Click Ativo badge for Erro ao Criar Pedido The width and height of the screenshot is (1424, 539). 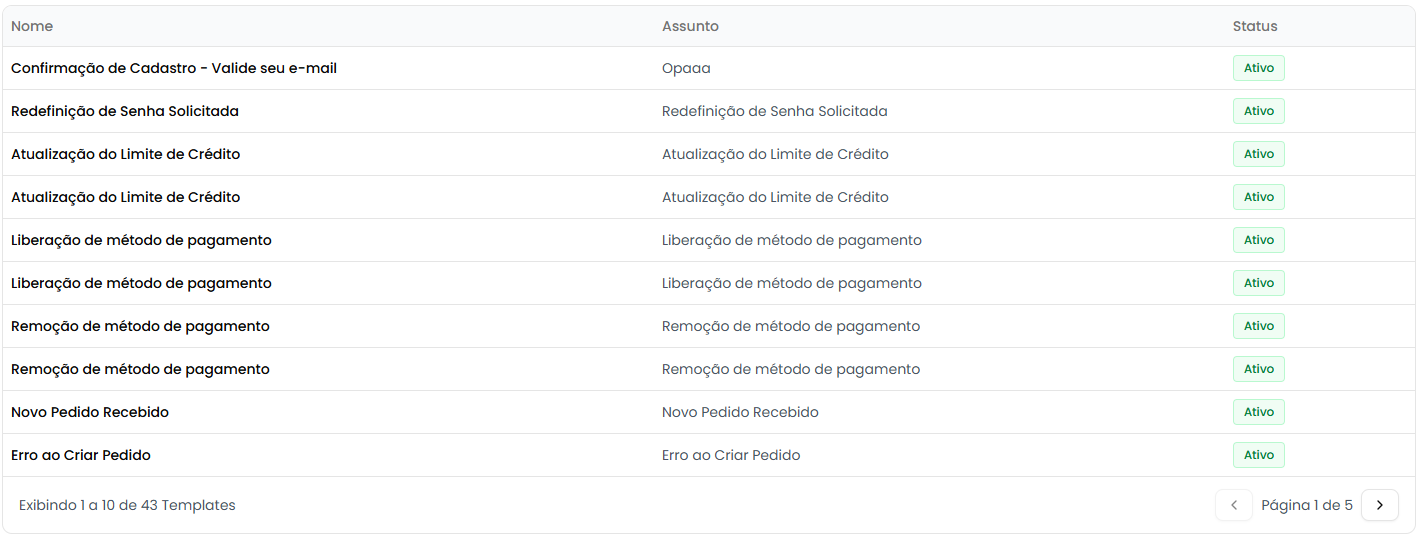(x=1258, y=455)
